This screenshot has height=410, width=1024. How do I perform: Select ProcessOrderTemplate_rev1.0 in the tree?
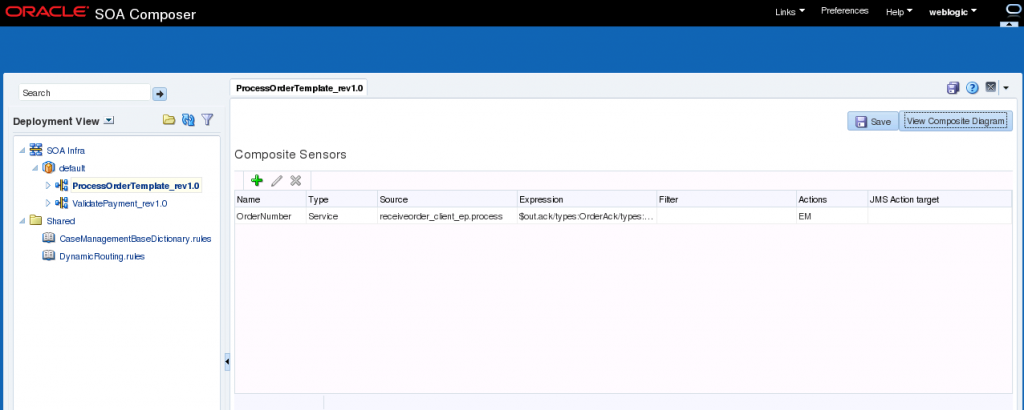point(135,186)
